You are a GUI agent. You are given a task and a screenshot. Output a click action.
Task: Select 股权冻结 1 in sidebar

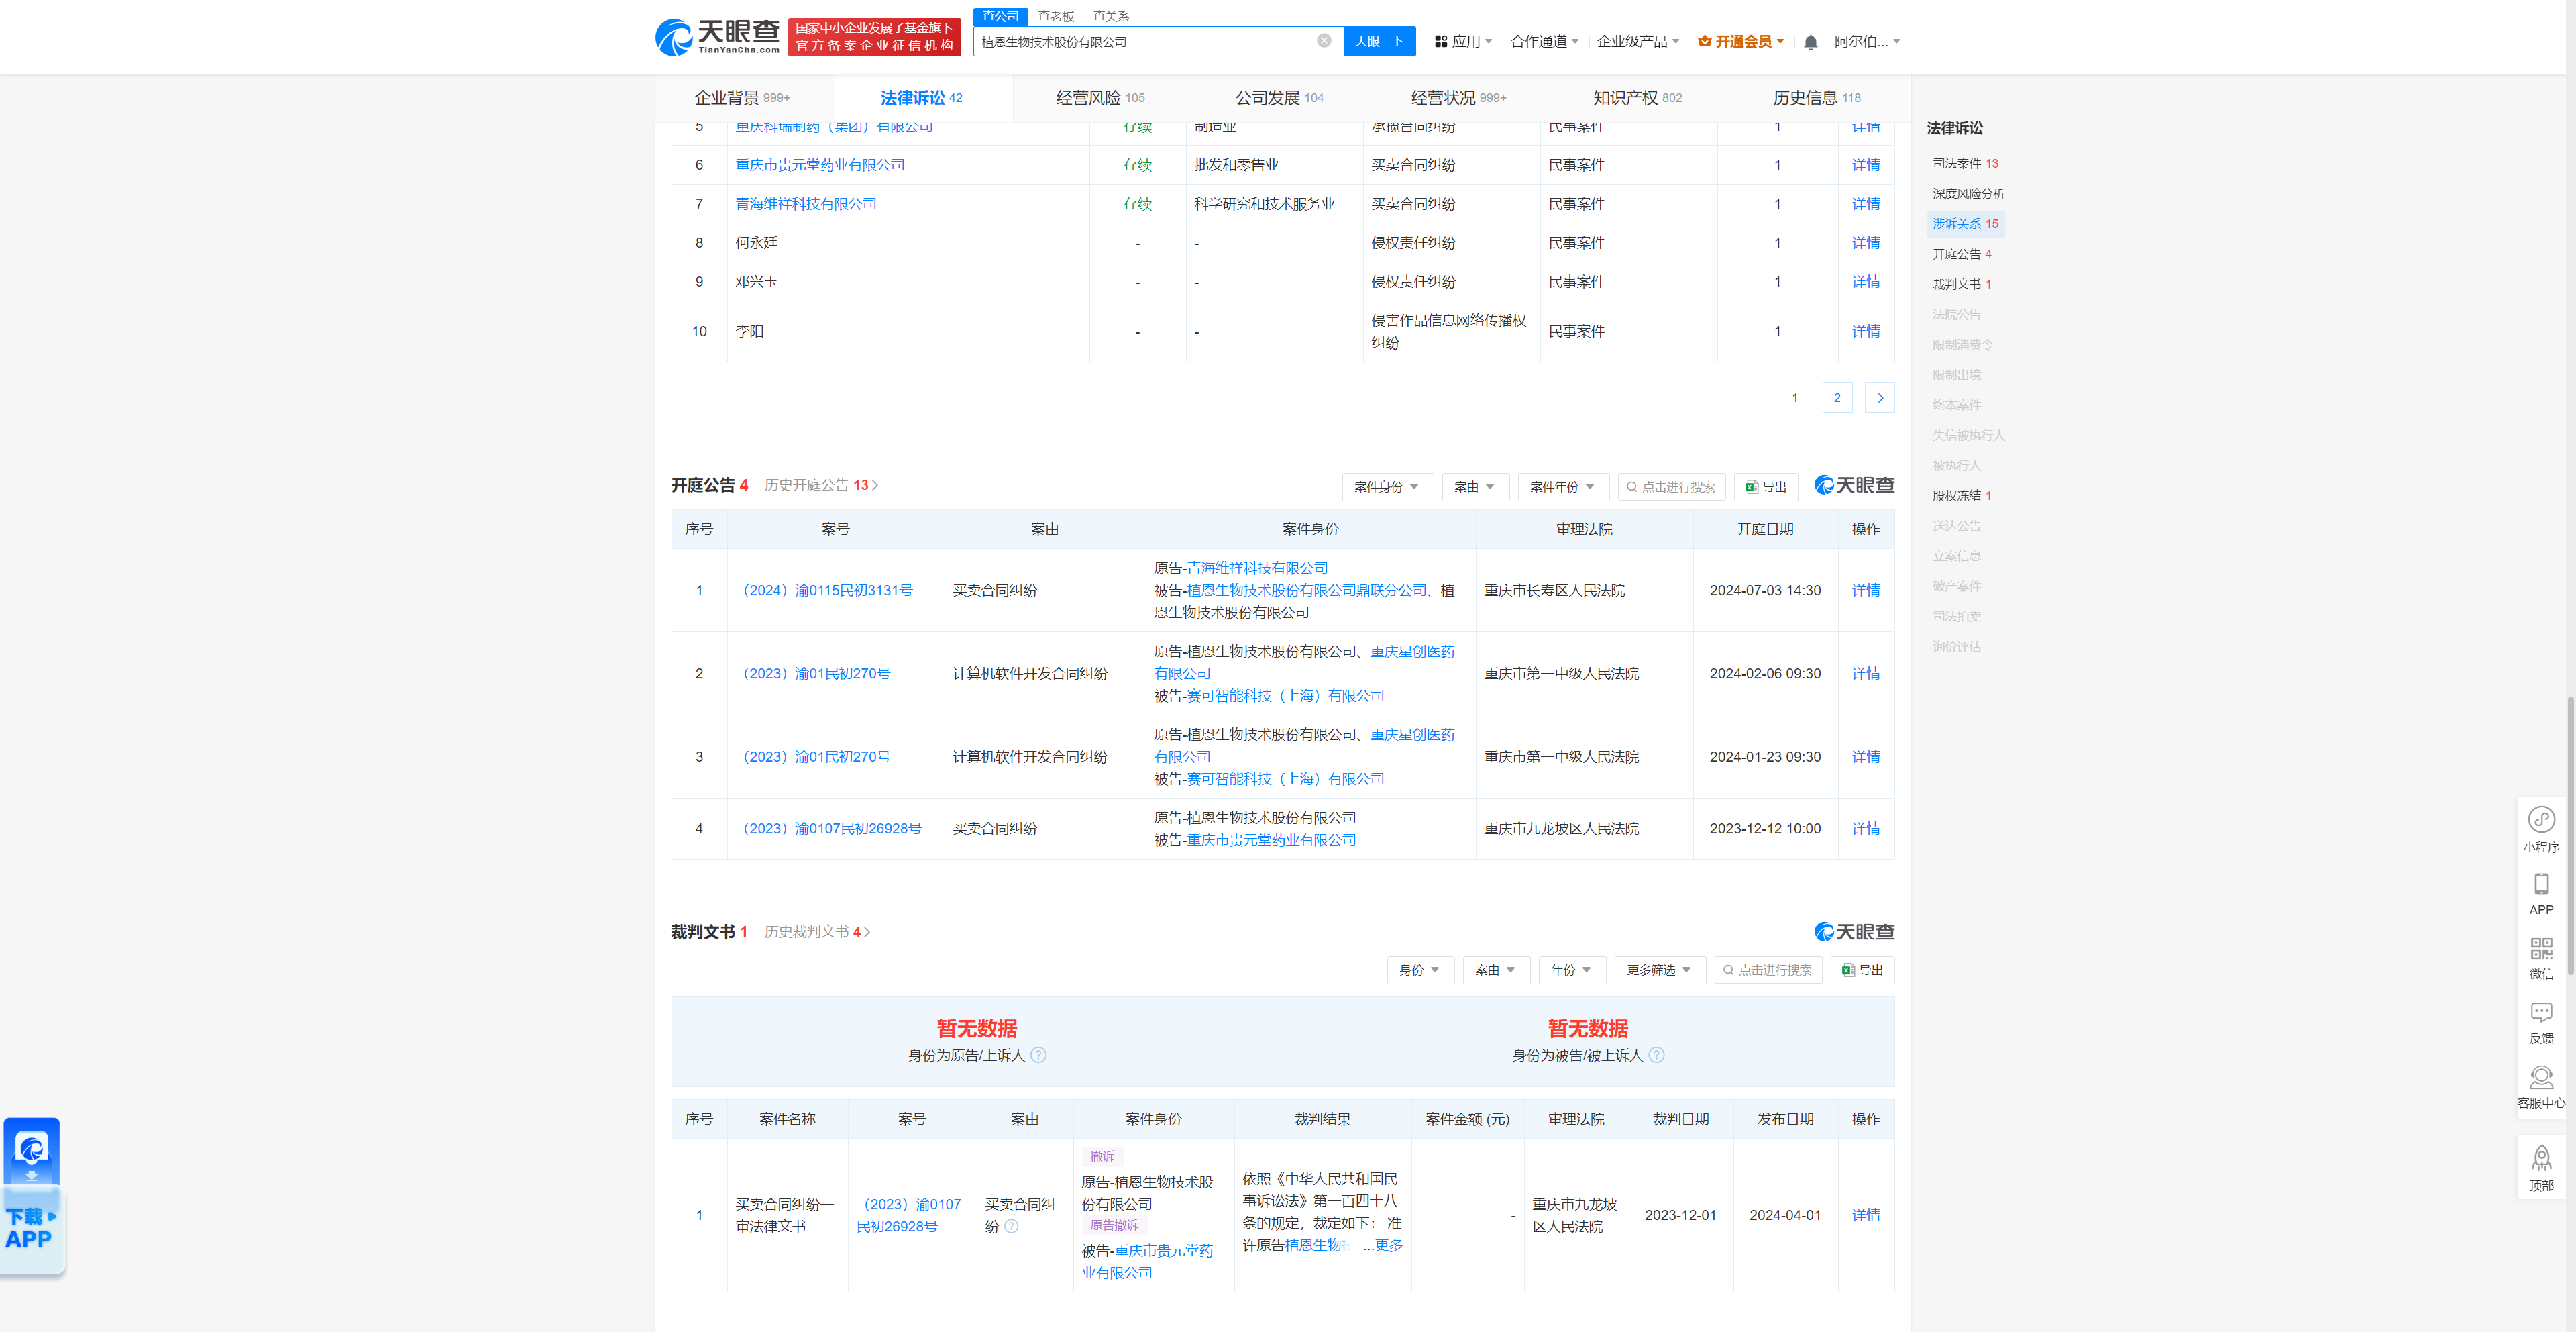point(1961,496)
